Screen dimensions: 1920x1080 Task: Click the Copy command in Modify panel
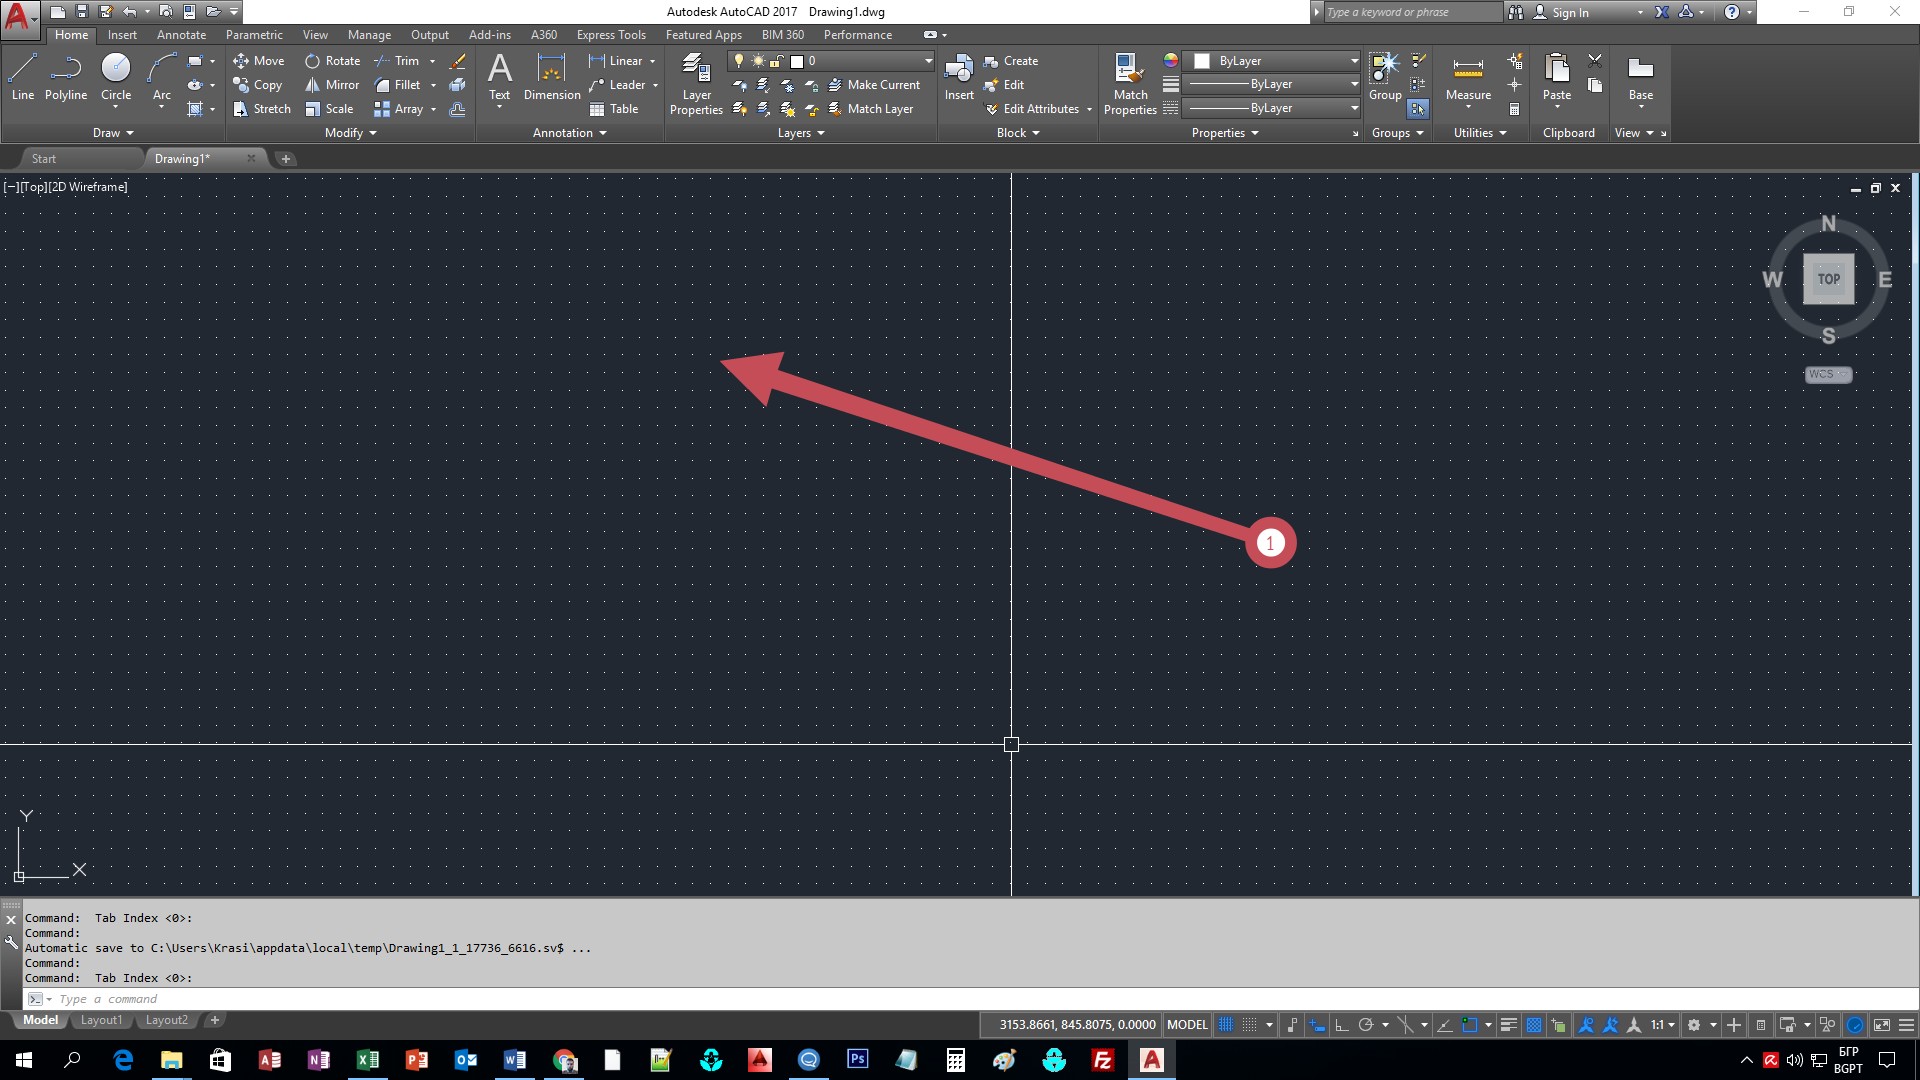[258, 85]
